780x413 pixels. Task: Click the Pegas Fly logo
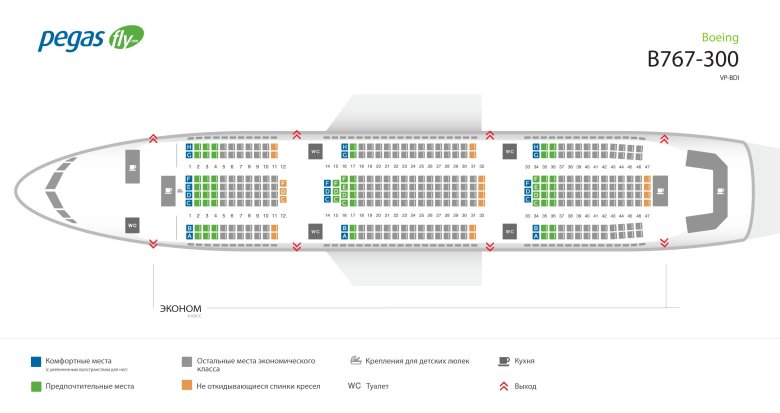[91, 38]
